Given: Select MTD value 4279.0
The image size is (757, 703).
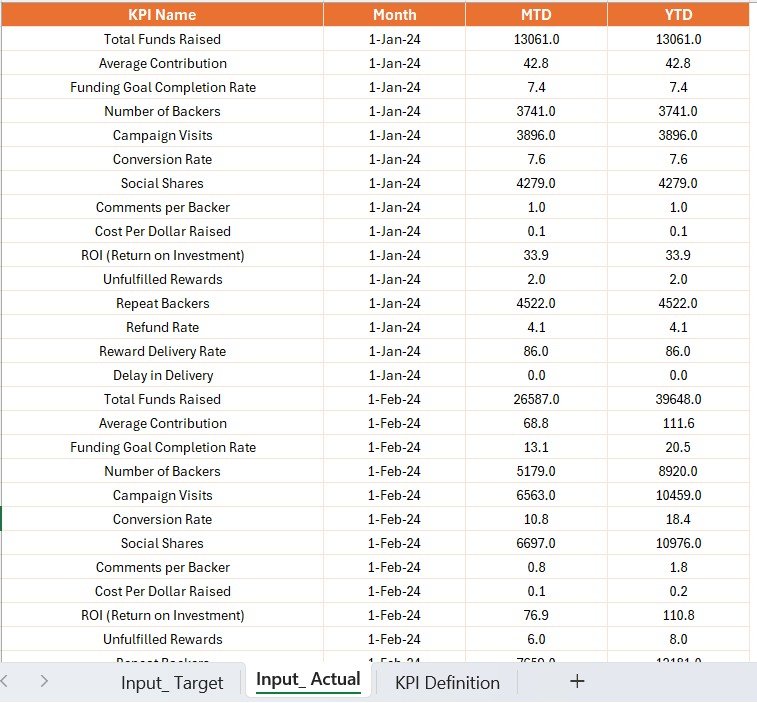Looking at the screenshot, I should [x=536, y=183].
